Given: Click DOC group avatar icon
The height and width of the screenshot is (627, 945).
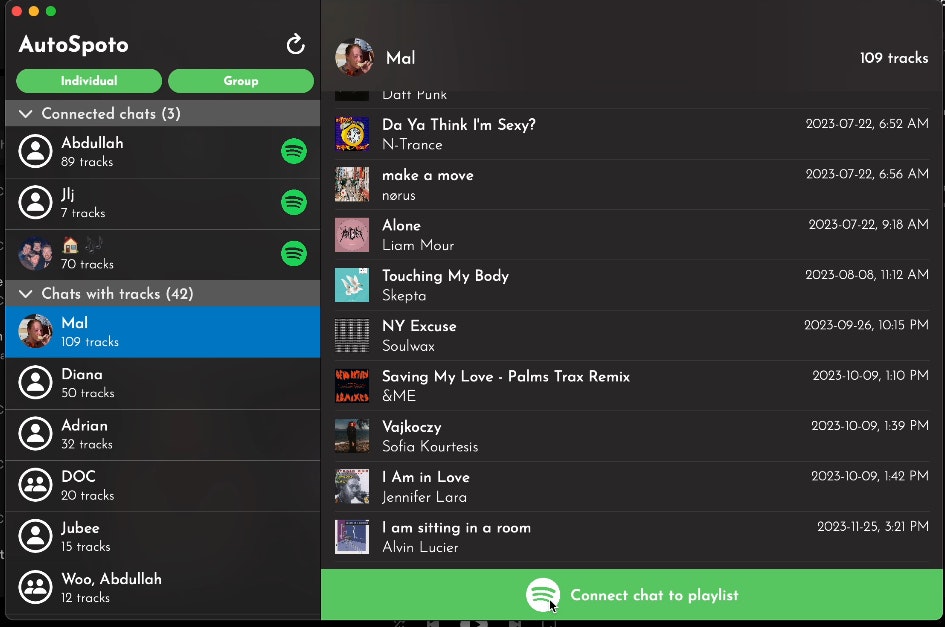Looking at the screenshot, I should pyautogui.click(x=36, y=485).
